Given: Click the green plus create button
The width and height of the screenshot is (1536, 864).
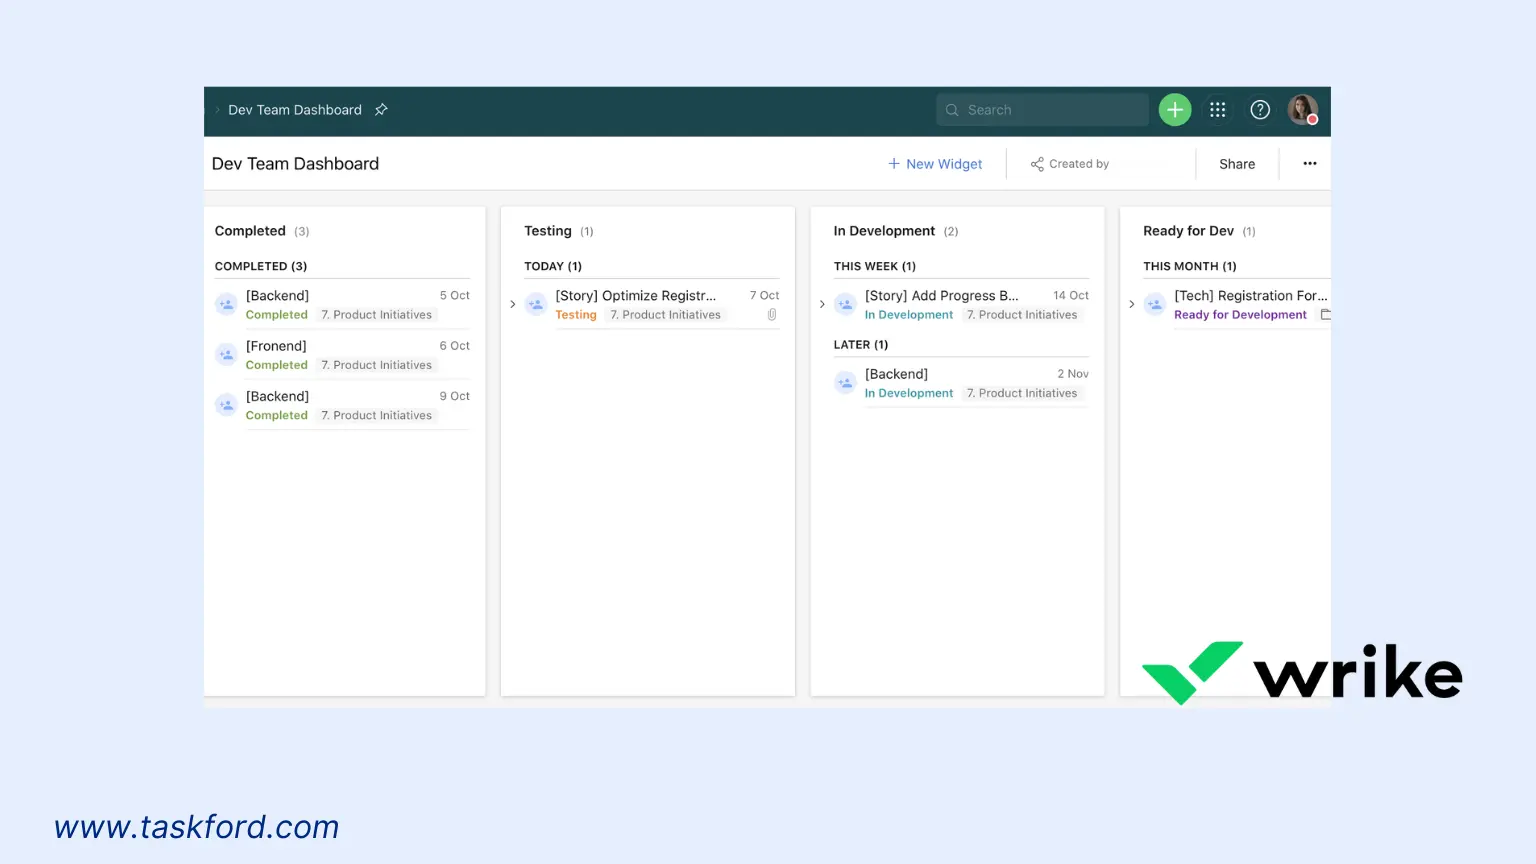Looking at the screenshot, I should click(1174, 109).
